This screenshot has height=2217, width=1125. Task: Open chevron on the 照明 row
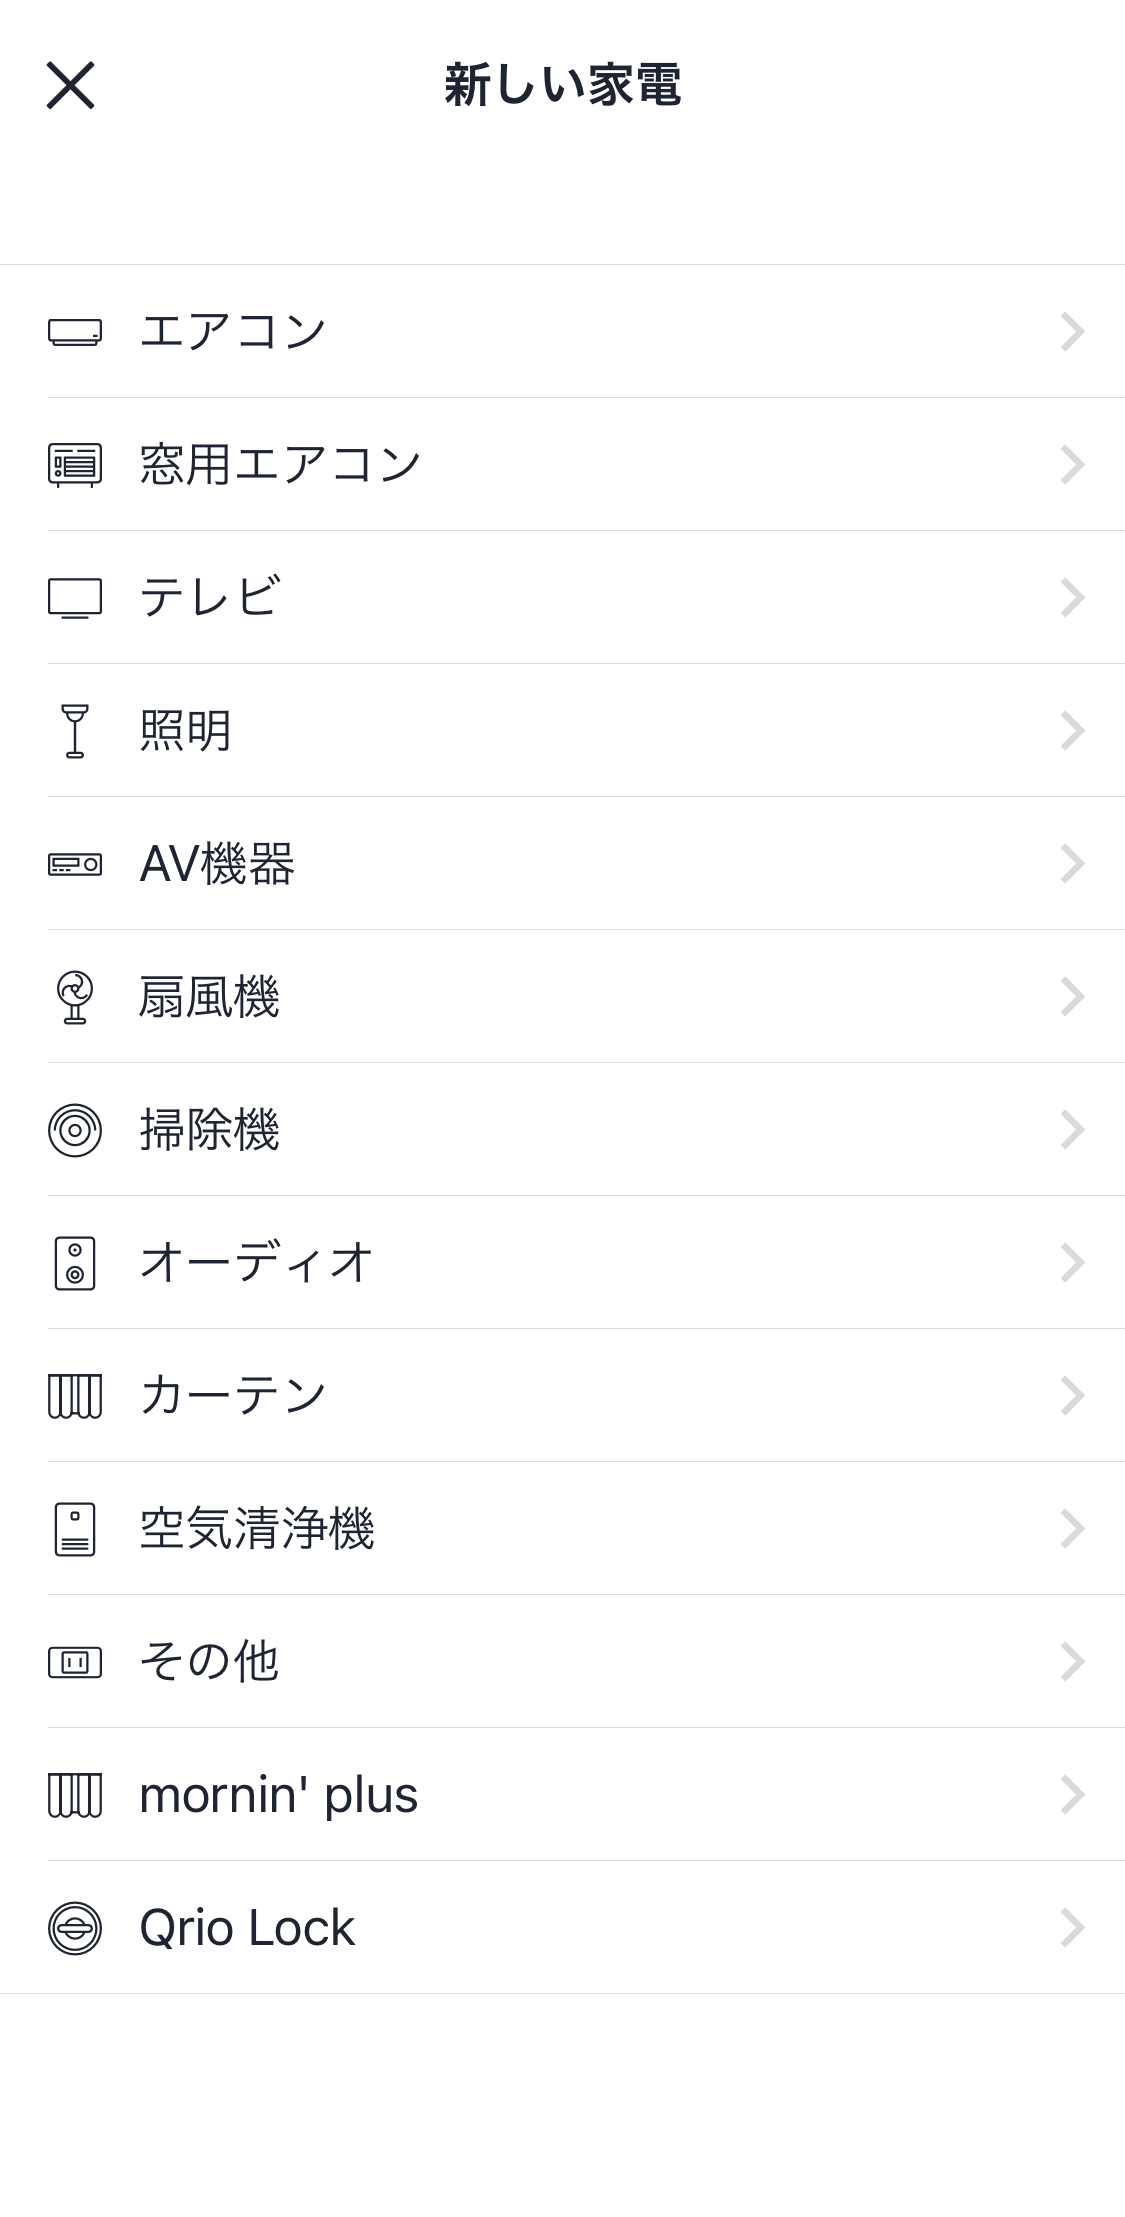[1072, 731]
